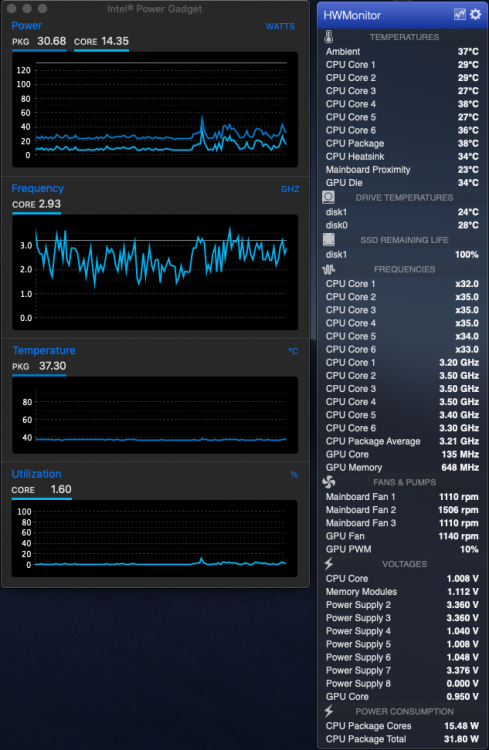Select the CPU Core 5 x34.0 row
Viewport: 489px width, 750px height.
(x=402, y=336)
